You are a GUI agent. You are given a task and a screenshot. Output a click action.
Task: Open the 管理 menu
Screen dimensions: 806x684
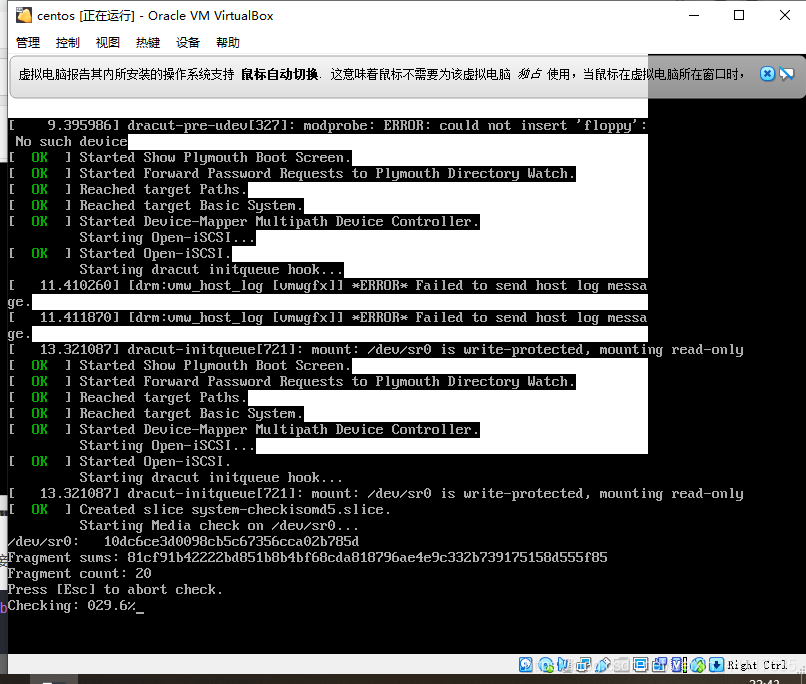click(x=28, y=43)
